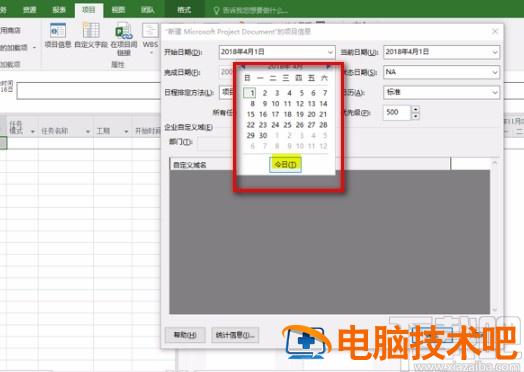Select April 21 in the calendar
The image size is (524, 372).
323,114
